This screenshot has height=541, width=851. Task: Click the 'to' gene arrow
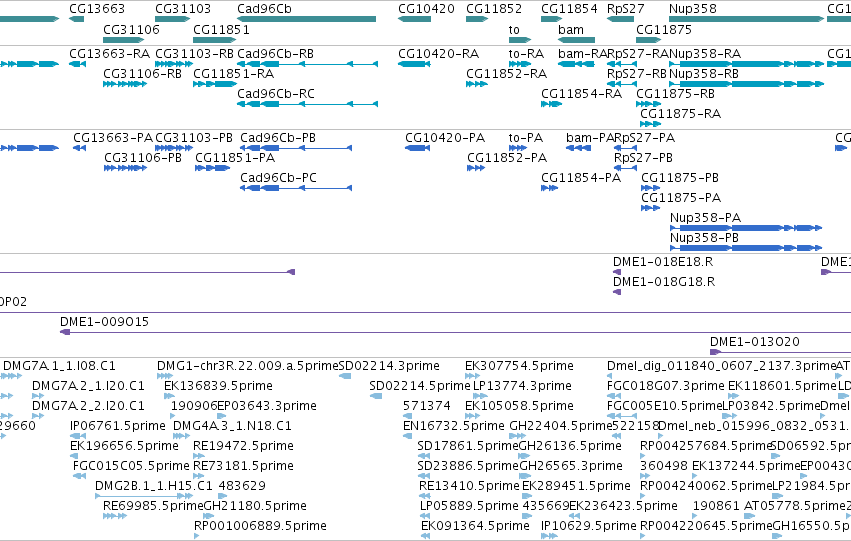(x=520, y=40)
